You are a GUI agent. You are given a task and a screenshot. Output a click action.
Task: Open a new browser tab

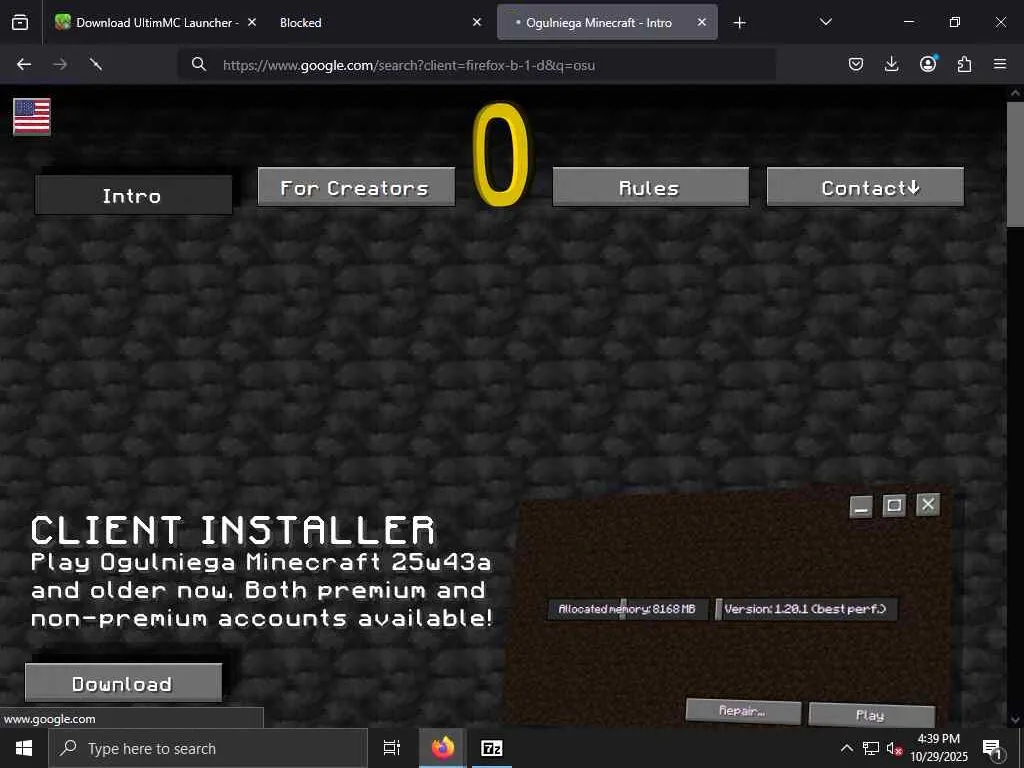pyautogui.click(x=739, y=23)
